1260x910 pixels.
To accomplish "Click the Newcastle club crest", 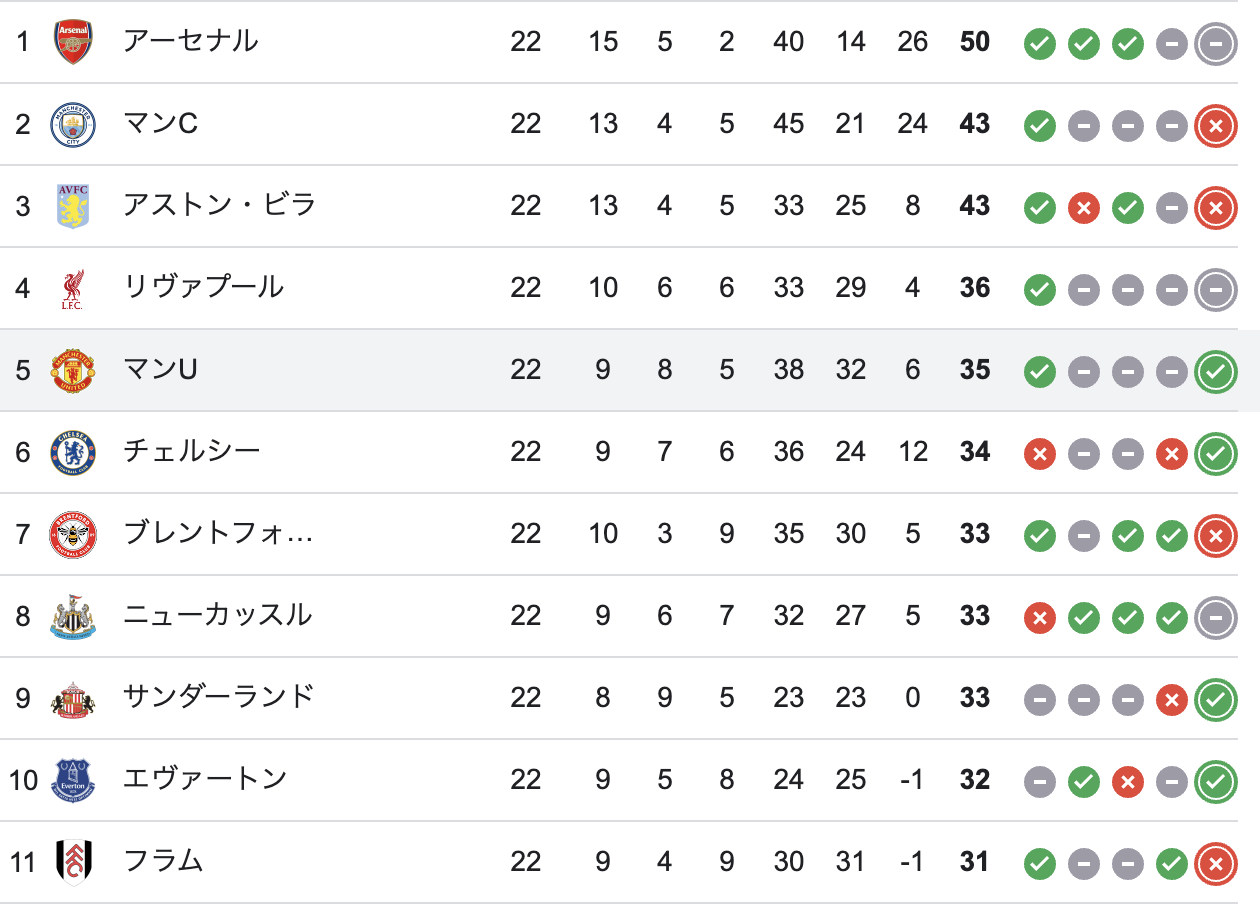I will [73, 616].
